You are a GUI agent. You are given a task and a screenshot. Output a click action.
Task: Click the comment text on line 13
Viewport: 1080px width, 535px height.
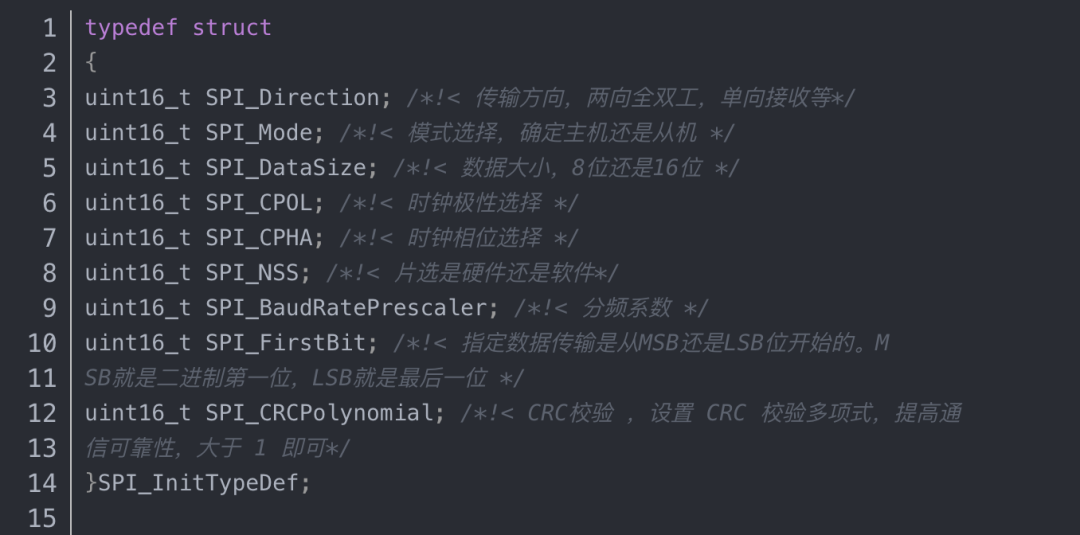pos(217,448)
